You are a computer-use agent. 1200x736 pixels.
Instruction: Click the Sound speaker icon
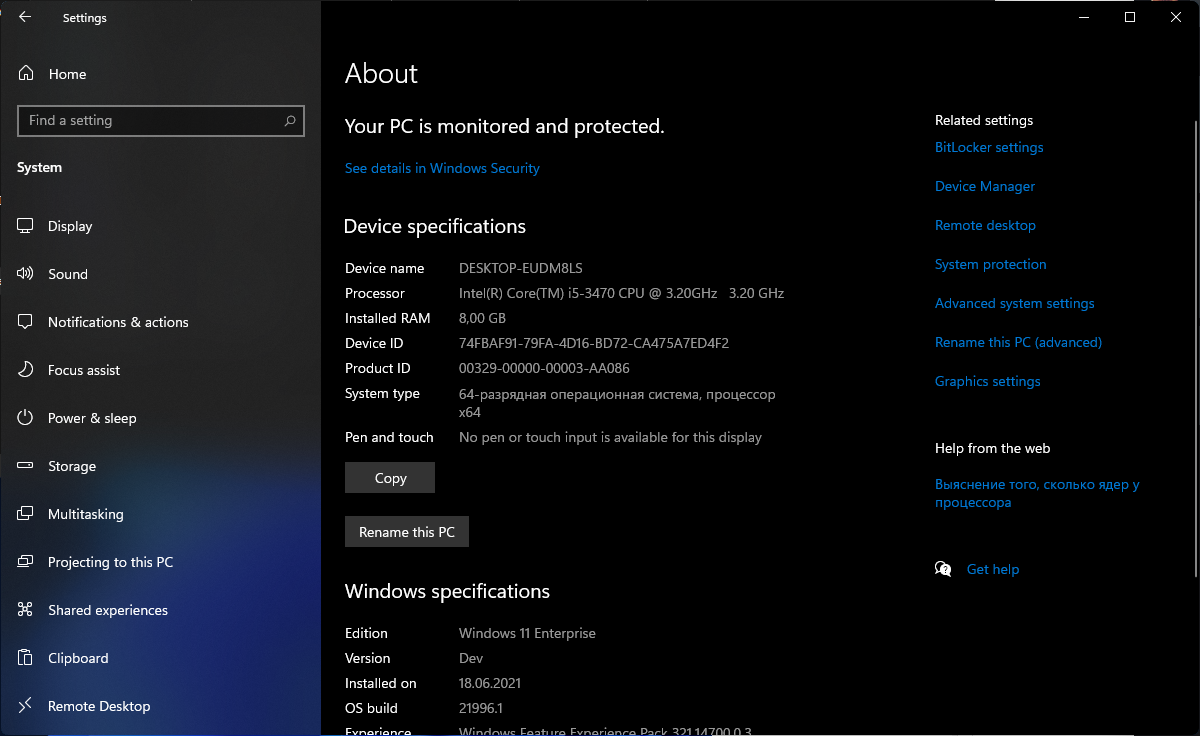27,274
